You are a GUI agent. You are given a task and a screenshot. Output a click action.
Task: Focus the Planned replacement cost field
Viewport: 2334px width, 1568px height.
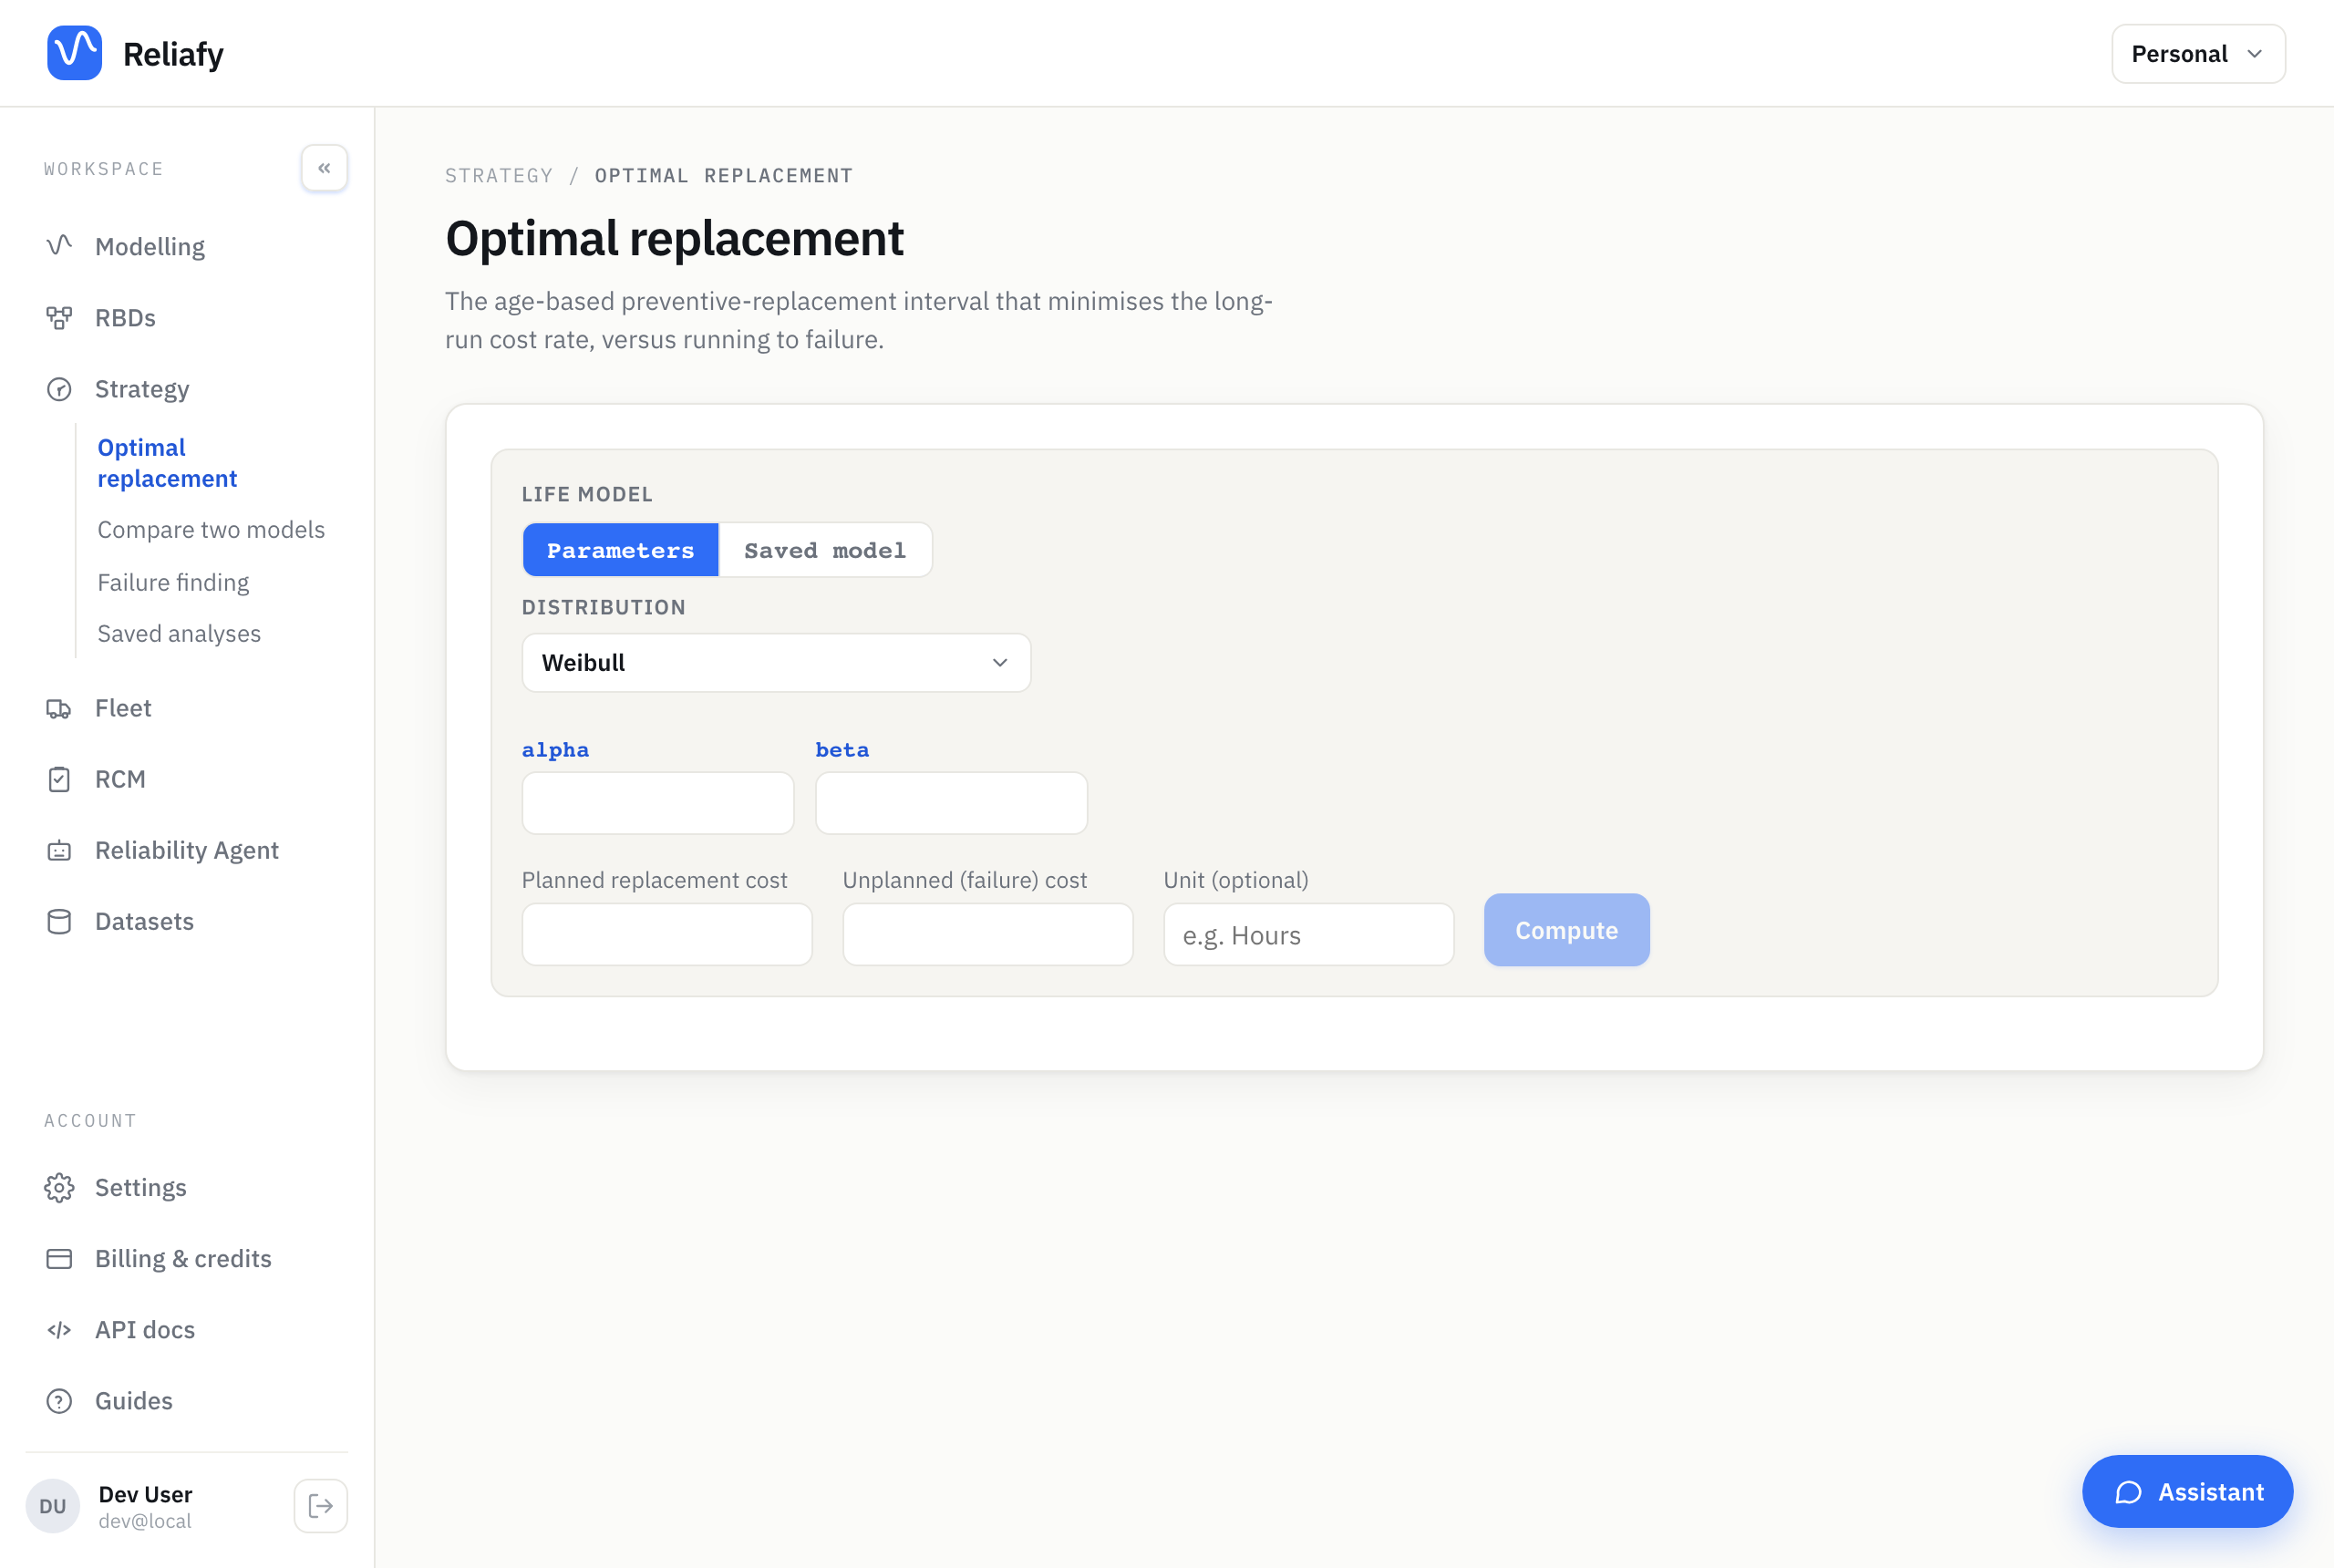pyautogui.click(x=667, y=935)
